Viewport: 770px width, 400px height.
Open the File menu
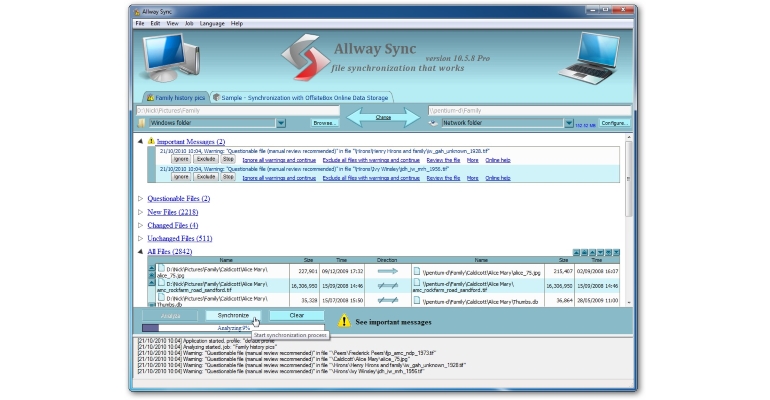click(x=139, y=24)
